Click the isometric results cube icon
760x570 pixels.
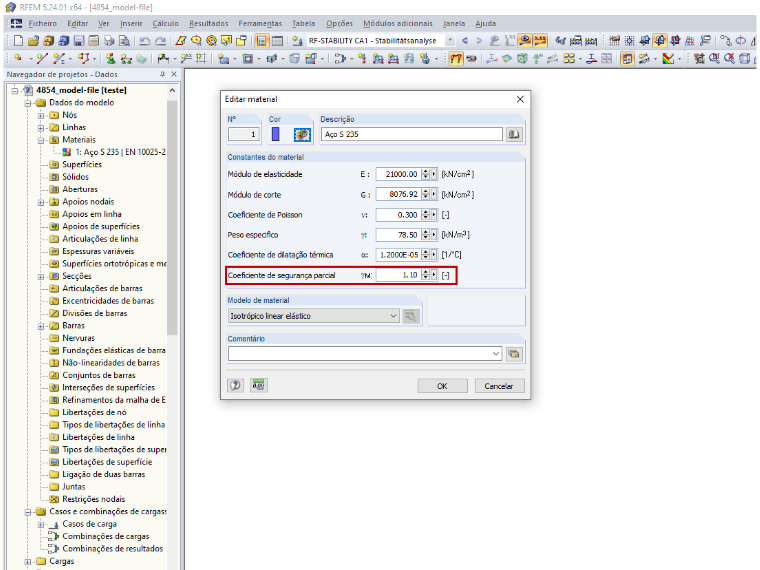click(522, 59)
